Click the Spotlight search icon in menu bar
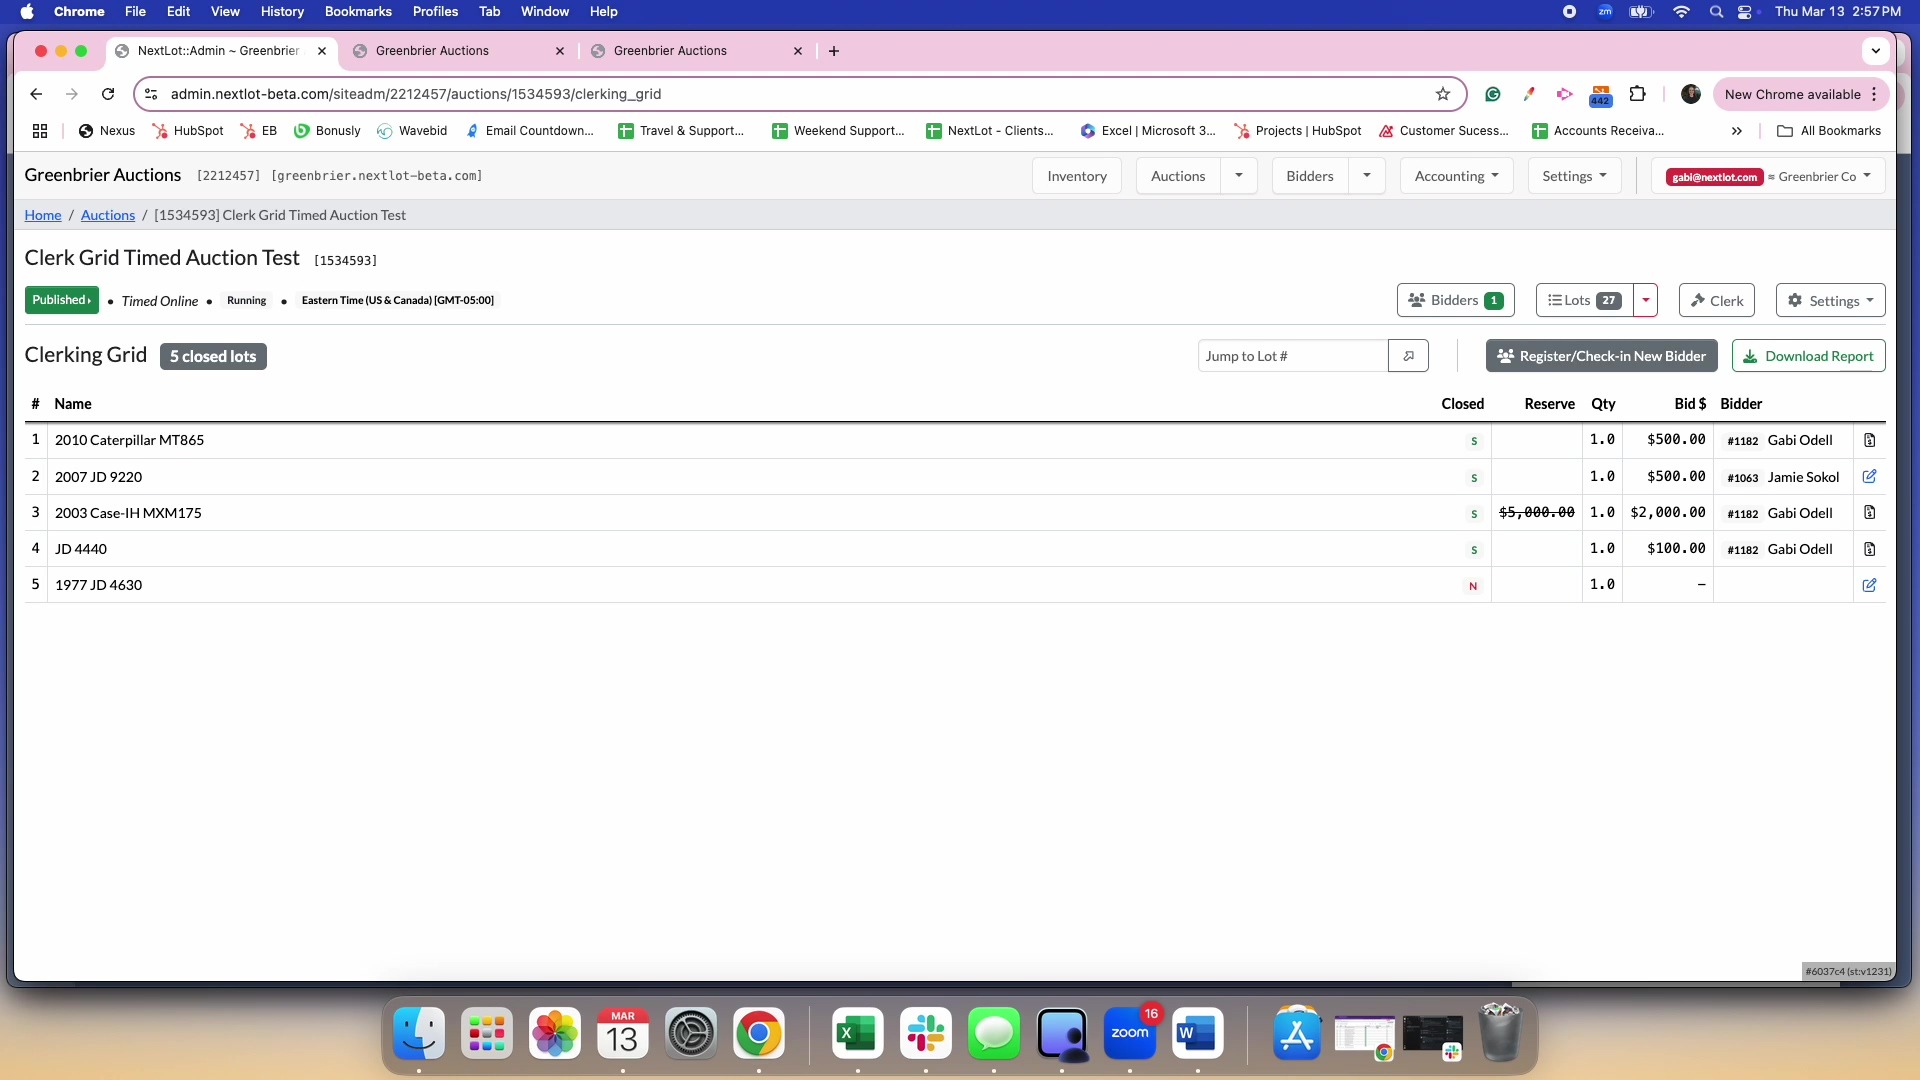Screen dimensions: 1920x1080 tap(1716, 12)
